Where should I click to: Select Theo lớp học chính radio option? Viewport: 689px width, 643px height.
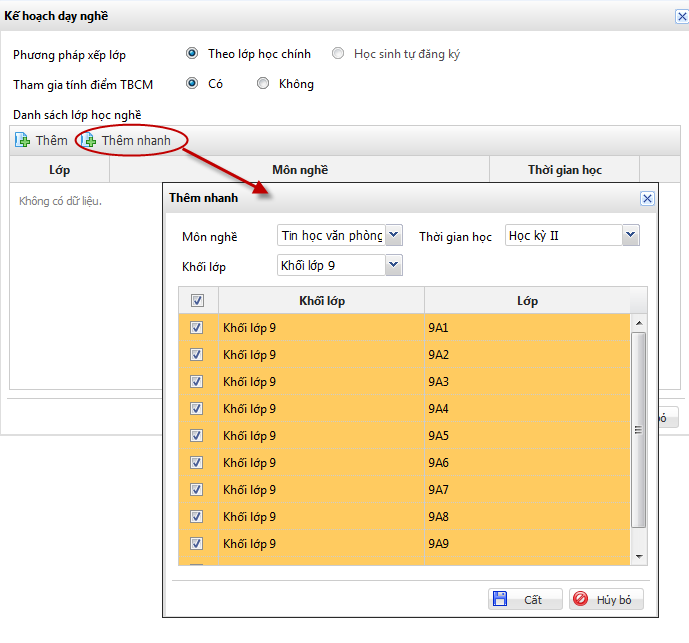click(192, 54)
